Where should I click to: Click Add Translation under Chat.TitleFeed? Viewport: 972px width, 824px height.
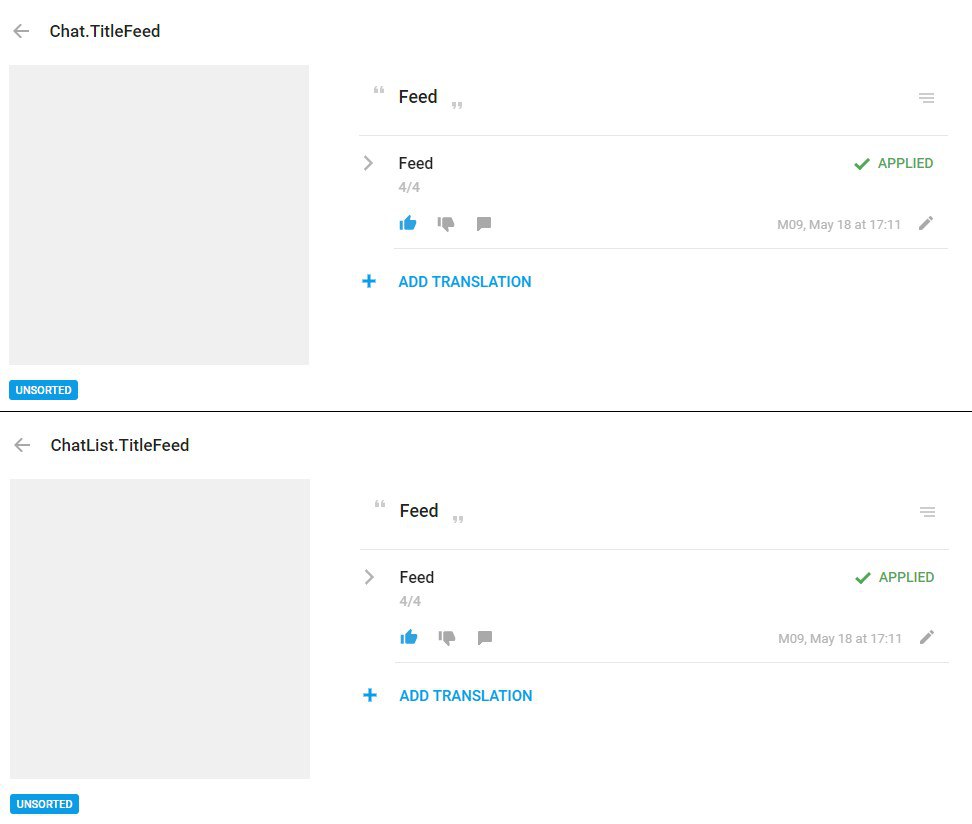point(464,282)
